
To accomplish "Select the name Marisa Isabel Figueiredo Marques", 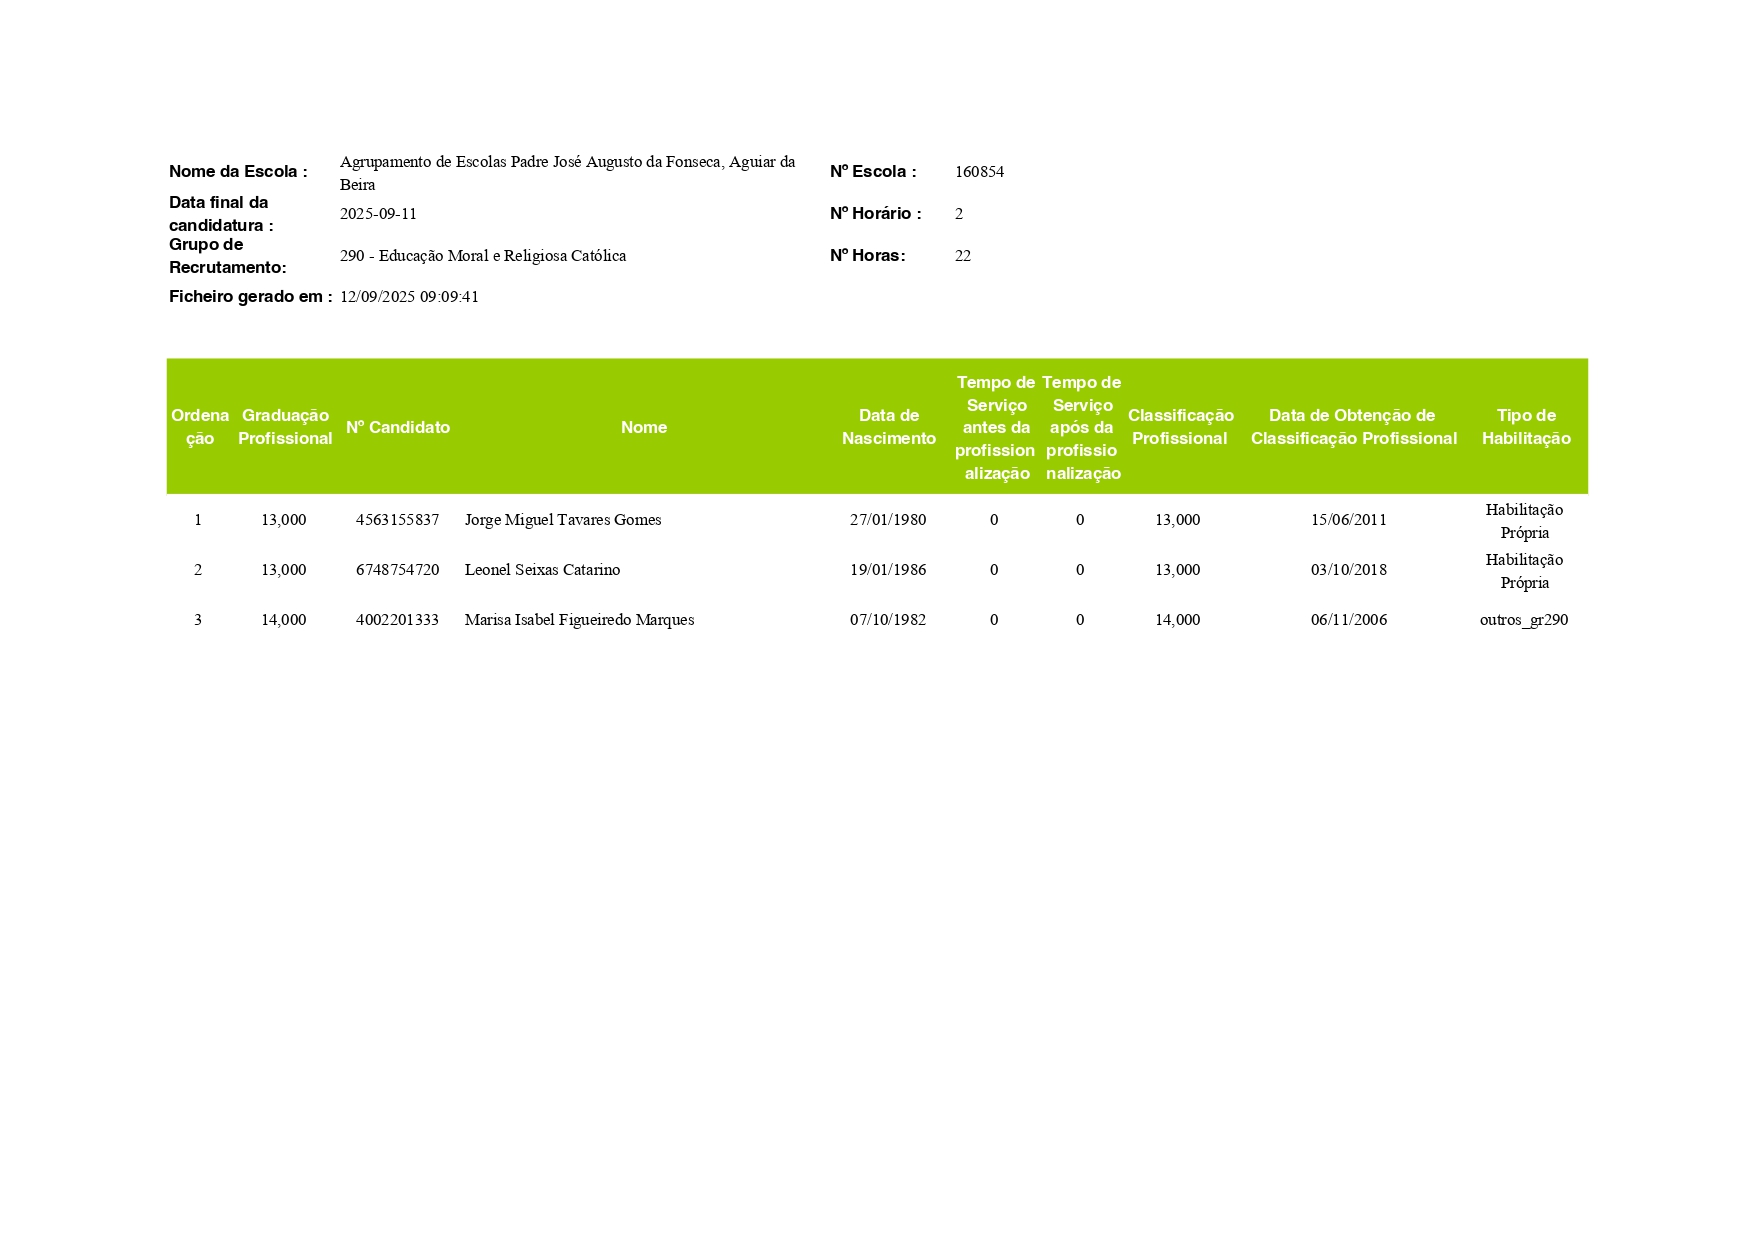I will click(579, 620).
